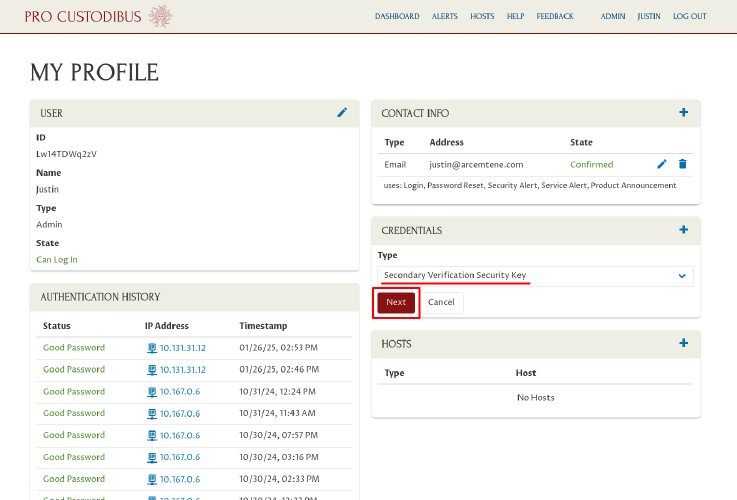Click the Next button in Credentials
The width and height of the screenshot is (737, 500).
pos(396,303)
